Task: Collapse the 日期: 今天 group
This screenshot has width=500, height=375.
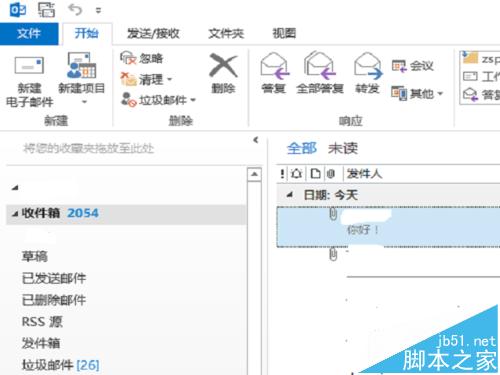Action: tap(290, 195)
